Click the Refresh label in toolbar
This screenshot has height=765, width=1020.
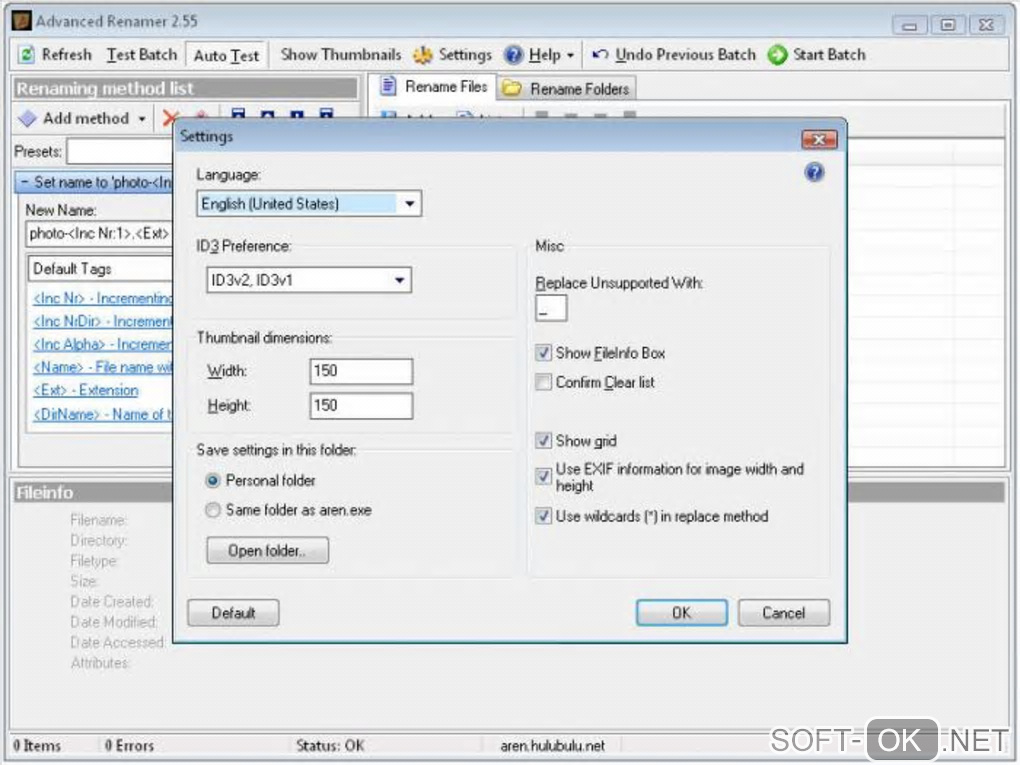66,55
